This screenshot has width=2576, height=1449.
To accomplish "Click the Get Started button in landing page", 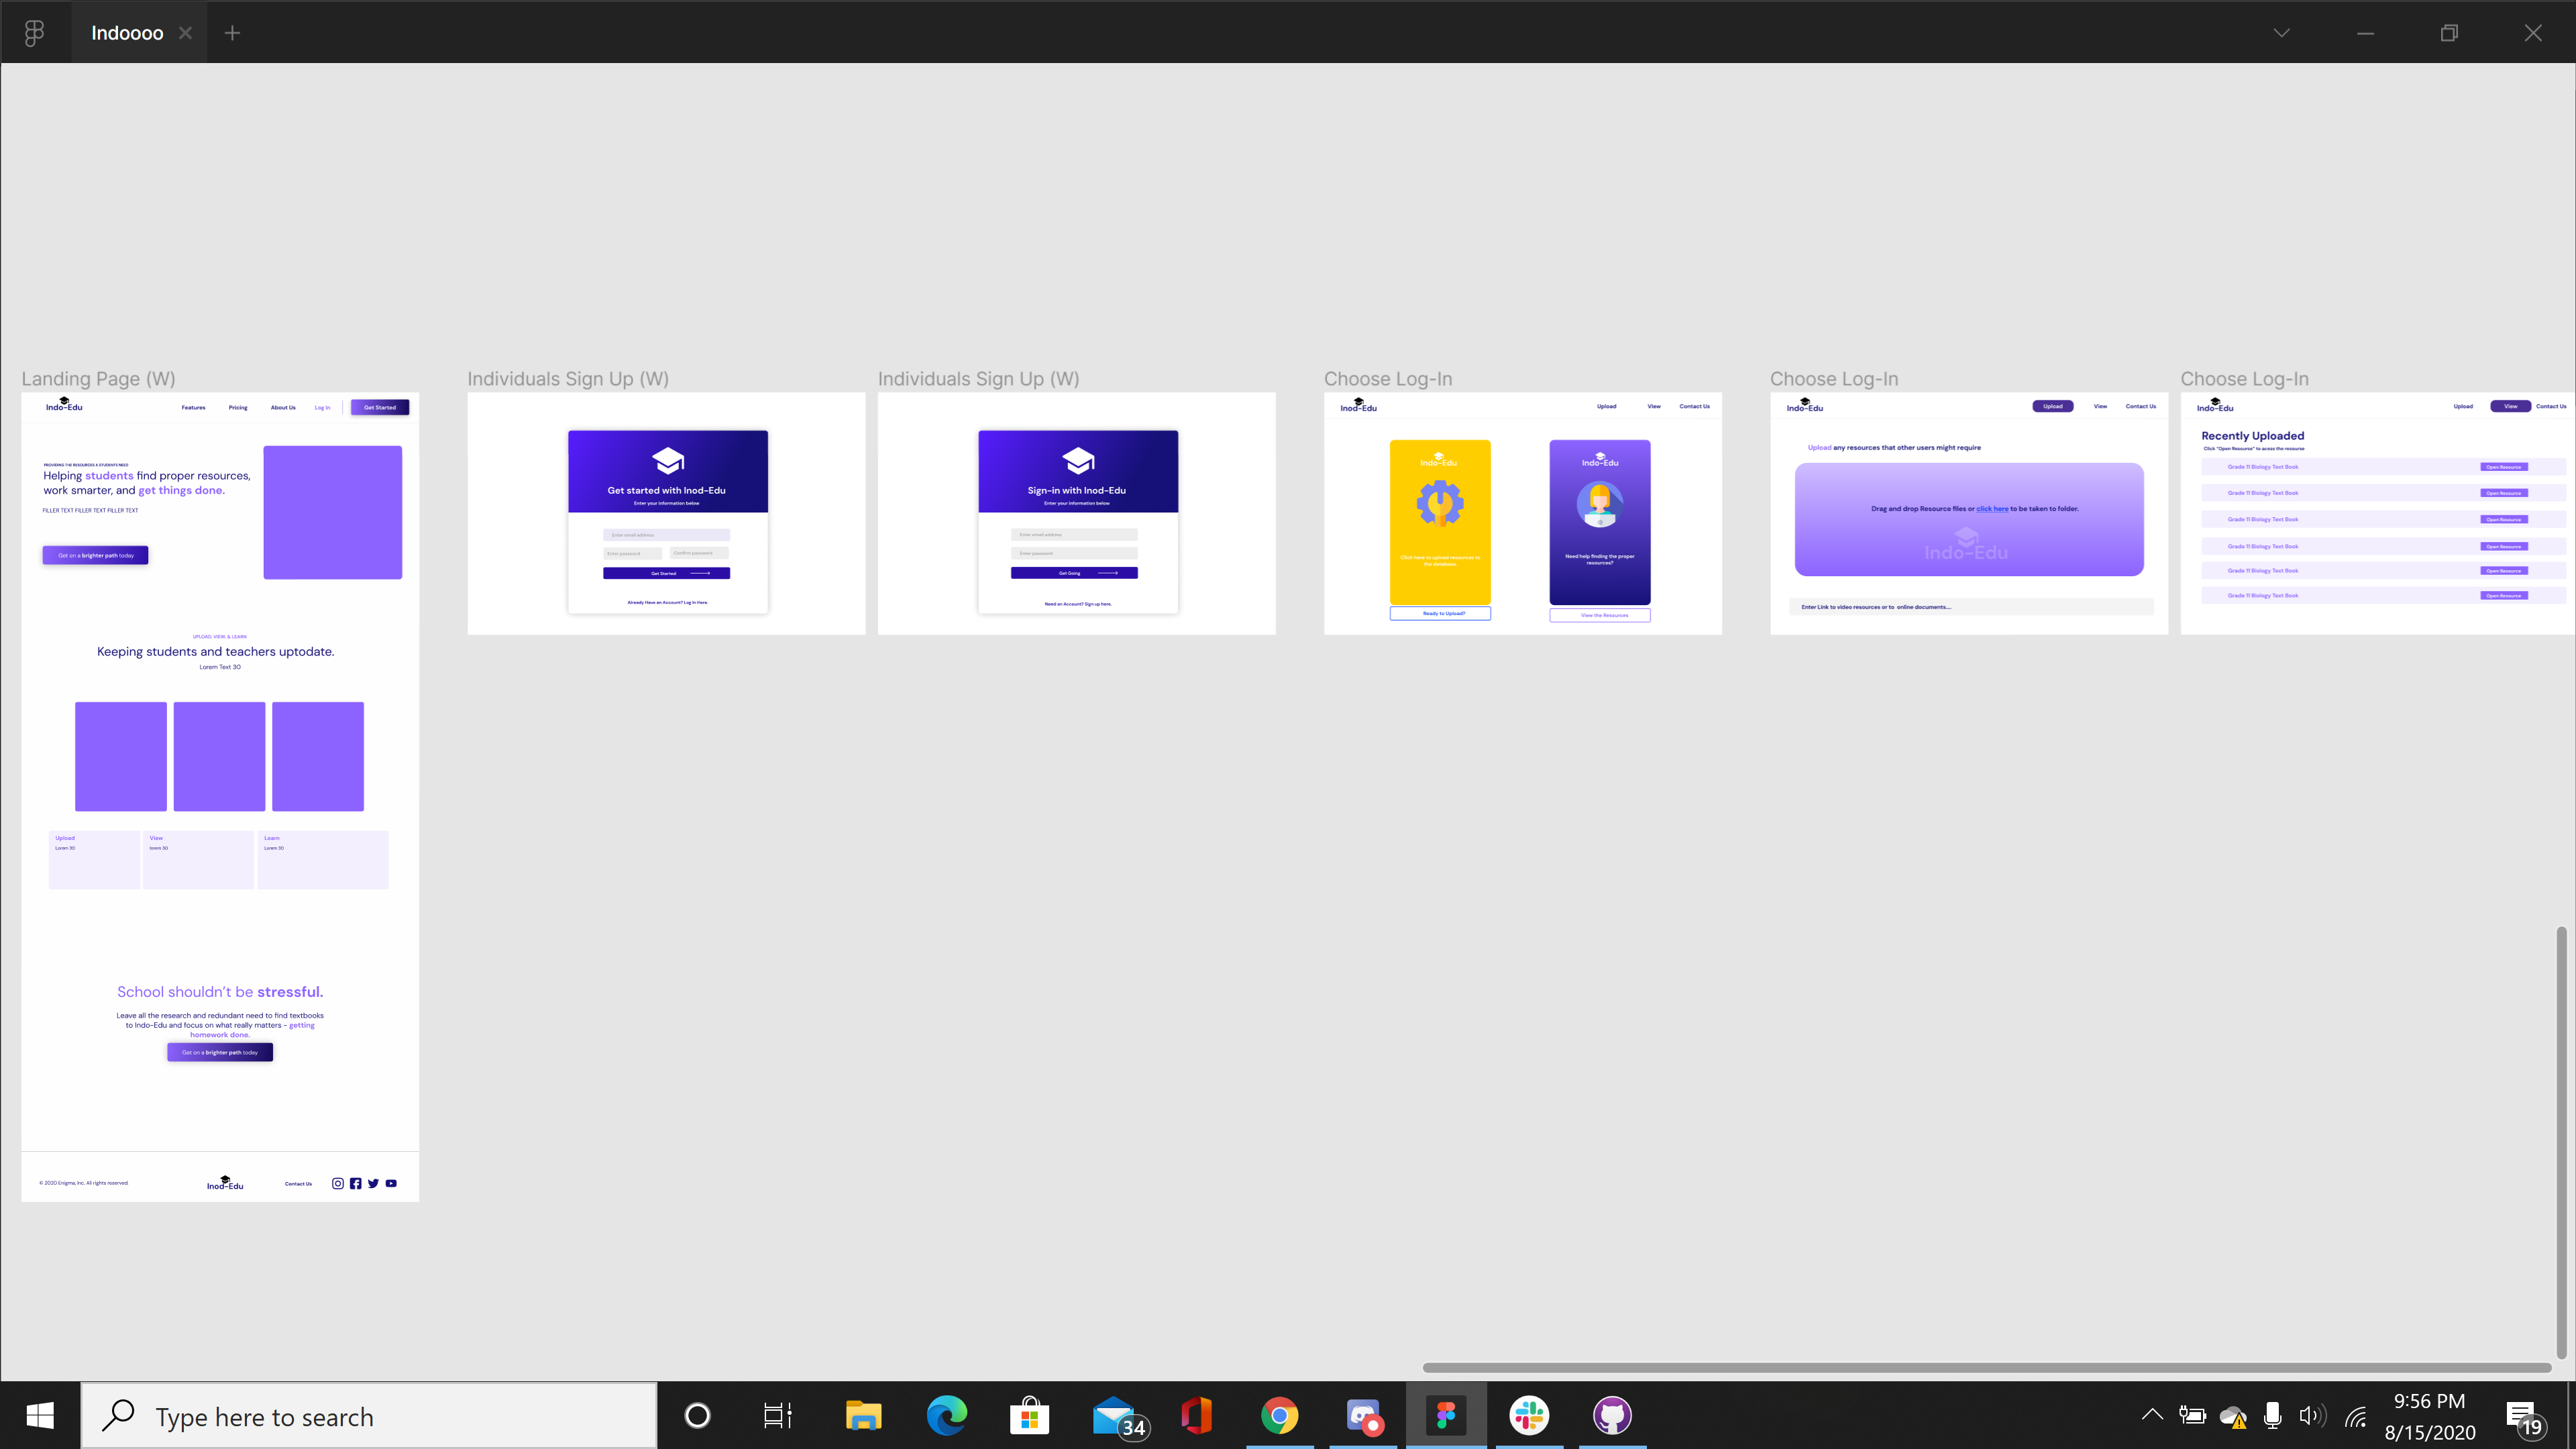I will [x=379, y=407].
